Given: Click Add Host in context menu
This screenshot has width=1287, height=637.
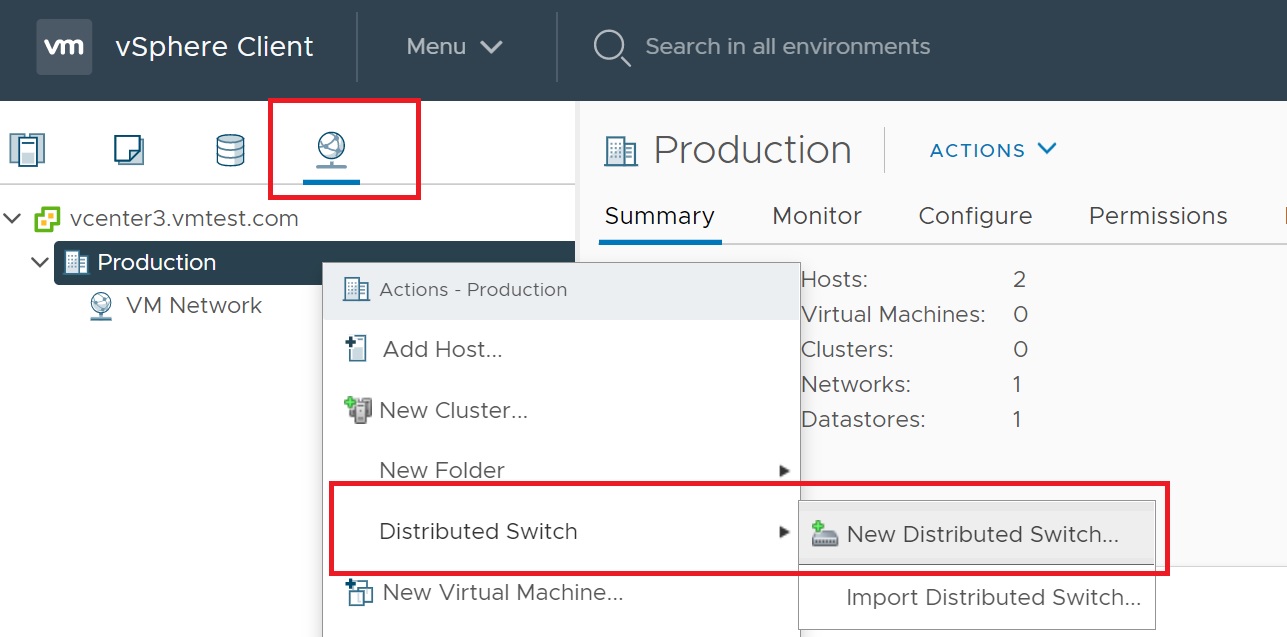Looking at the screenshot, I should (x=441, y=349).
